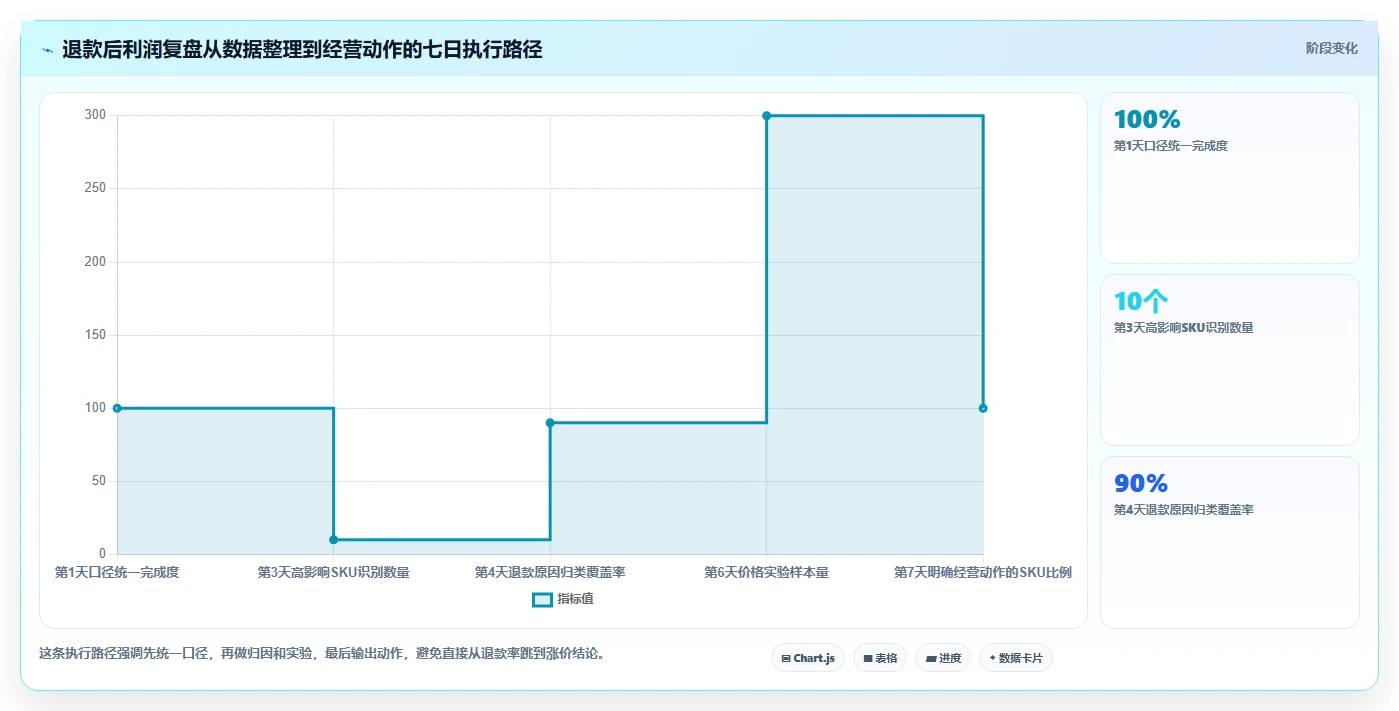Click the 指标值 legend color box
This screenshot has height=711, width=1399.
pos(542,599)
